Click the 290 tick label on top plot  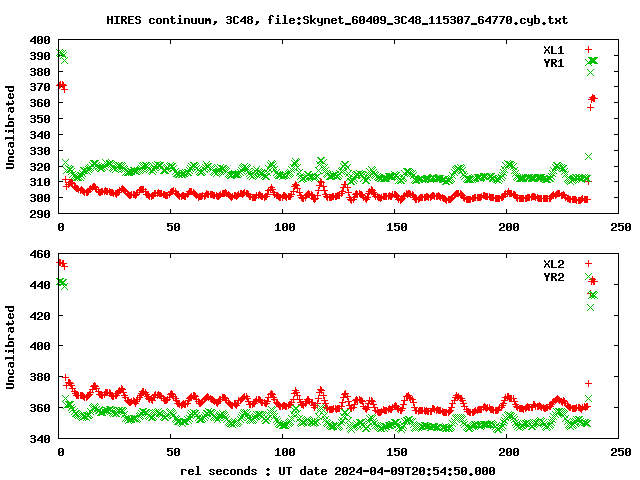pos(40,214)
